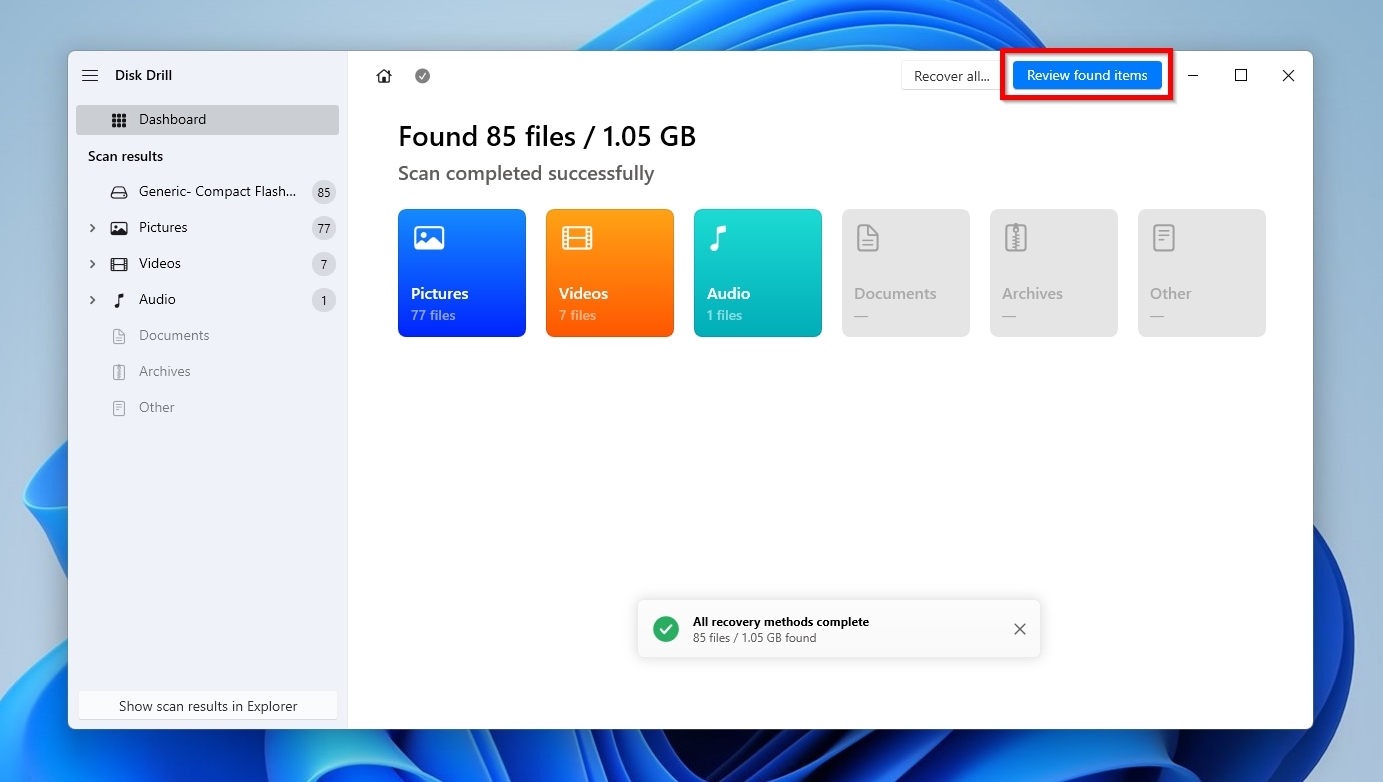
Task: Go to the home screen icon
Action: click(x=384, y=76)
